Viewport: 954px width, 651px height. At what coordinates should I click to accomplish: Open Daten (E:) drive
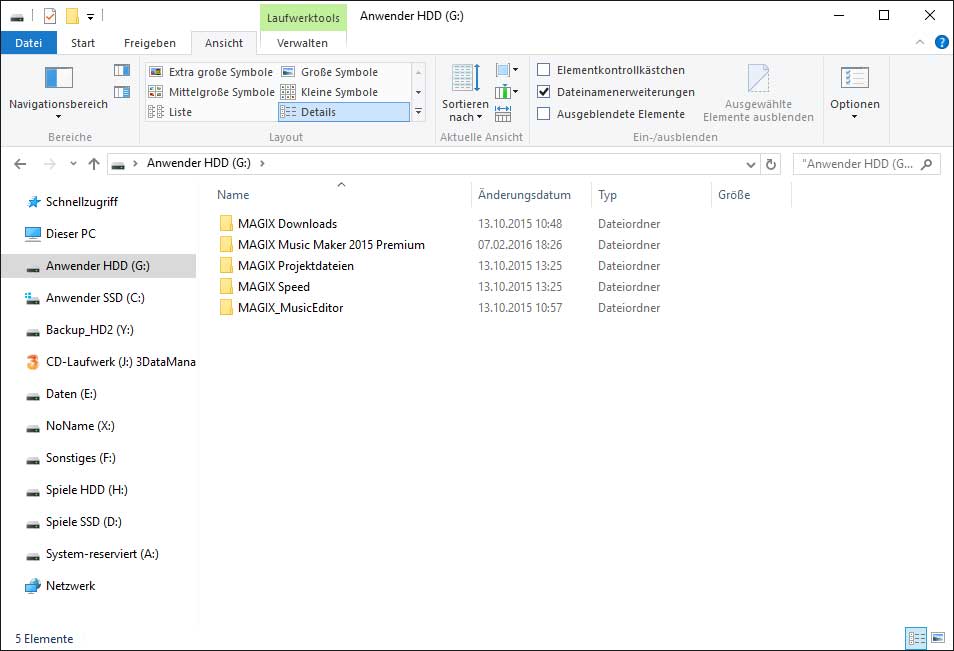(x=71, y=394)
